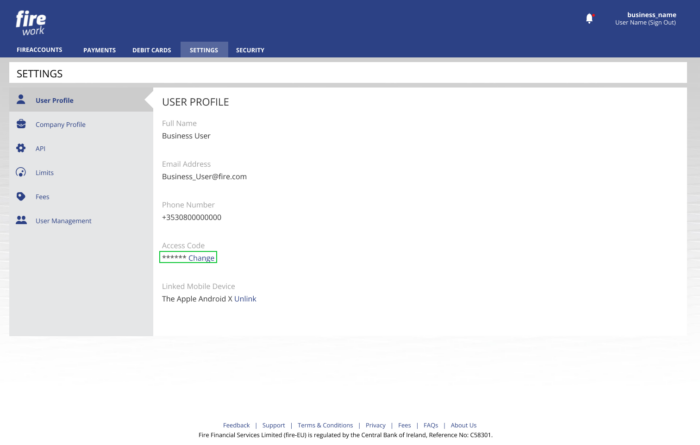The width and height of the screenshot is (700, 445).
Task: Switch to the Payments tab
Action: click(99, 50)
